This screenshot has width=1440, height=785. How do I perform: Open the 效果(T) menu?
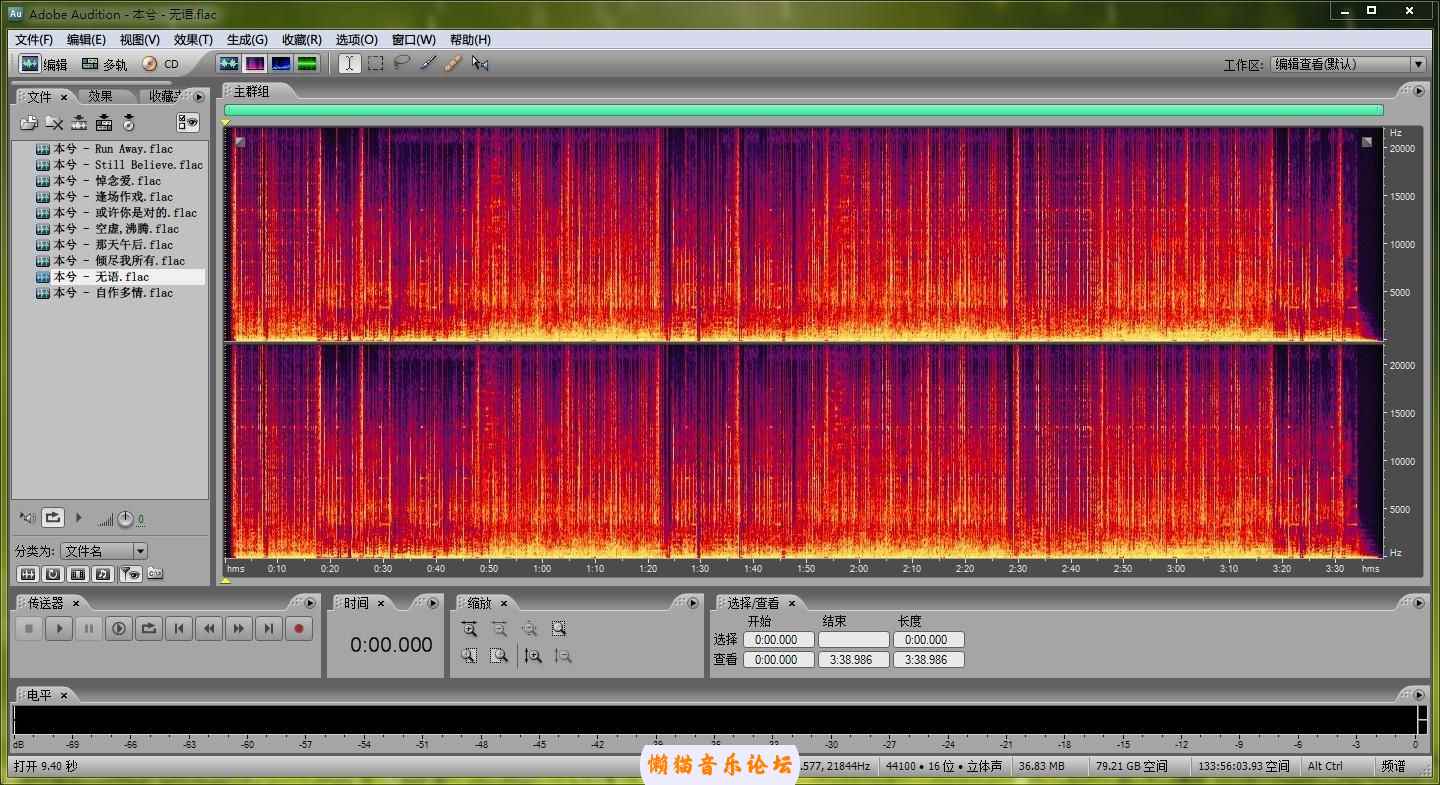click(x=193, y=40)
